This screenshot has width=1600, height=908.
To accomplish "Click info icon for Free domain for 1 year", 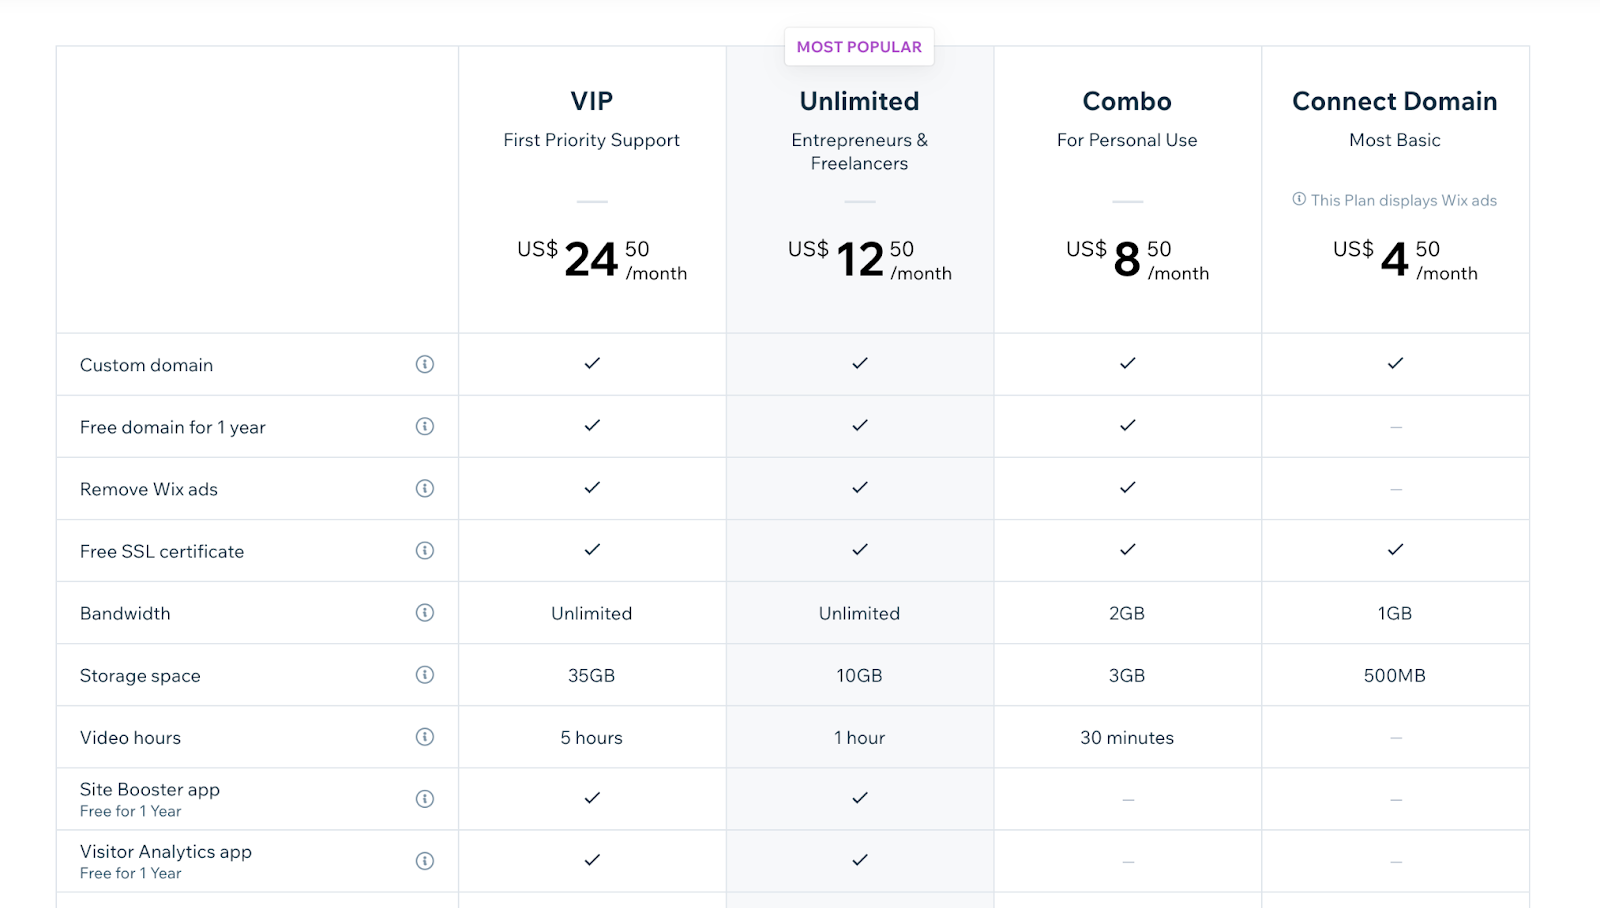I will pyautogui.click(x=425, y=426).
